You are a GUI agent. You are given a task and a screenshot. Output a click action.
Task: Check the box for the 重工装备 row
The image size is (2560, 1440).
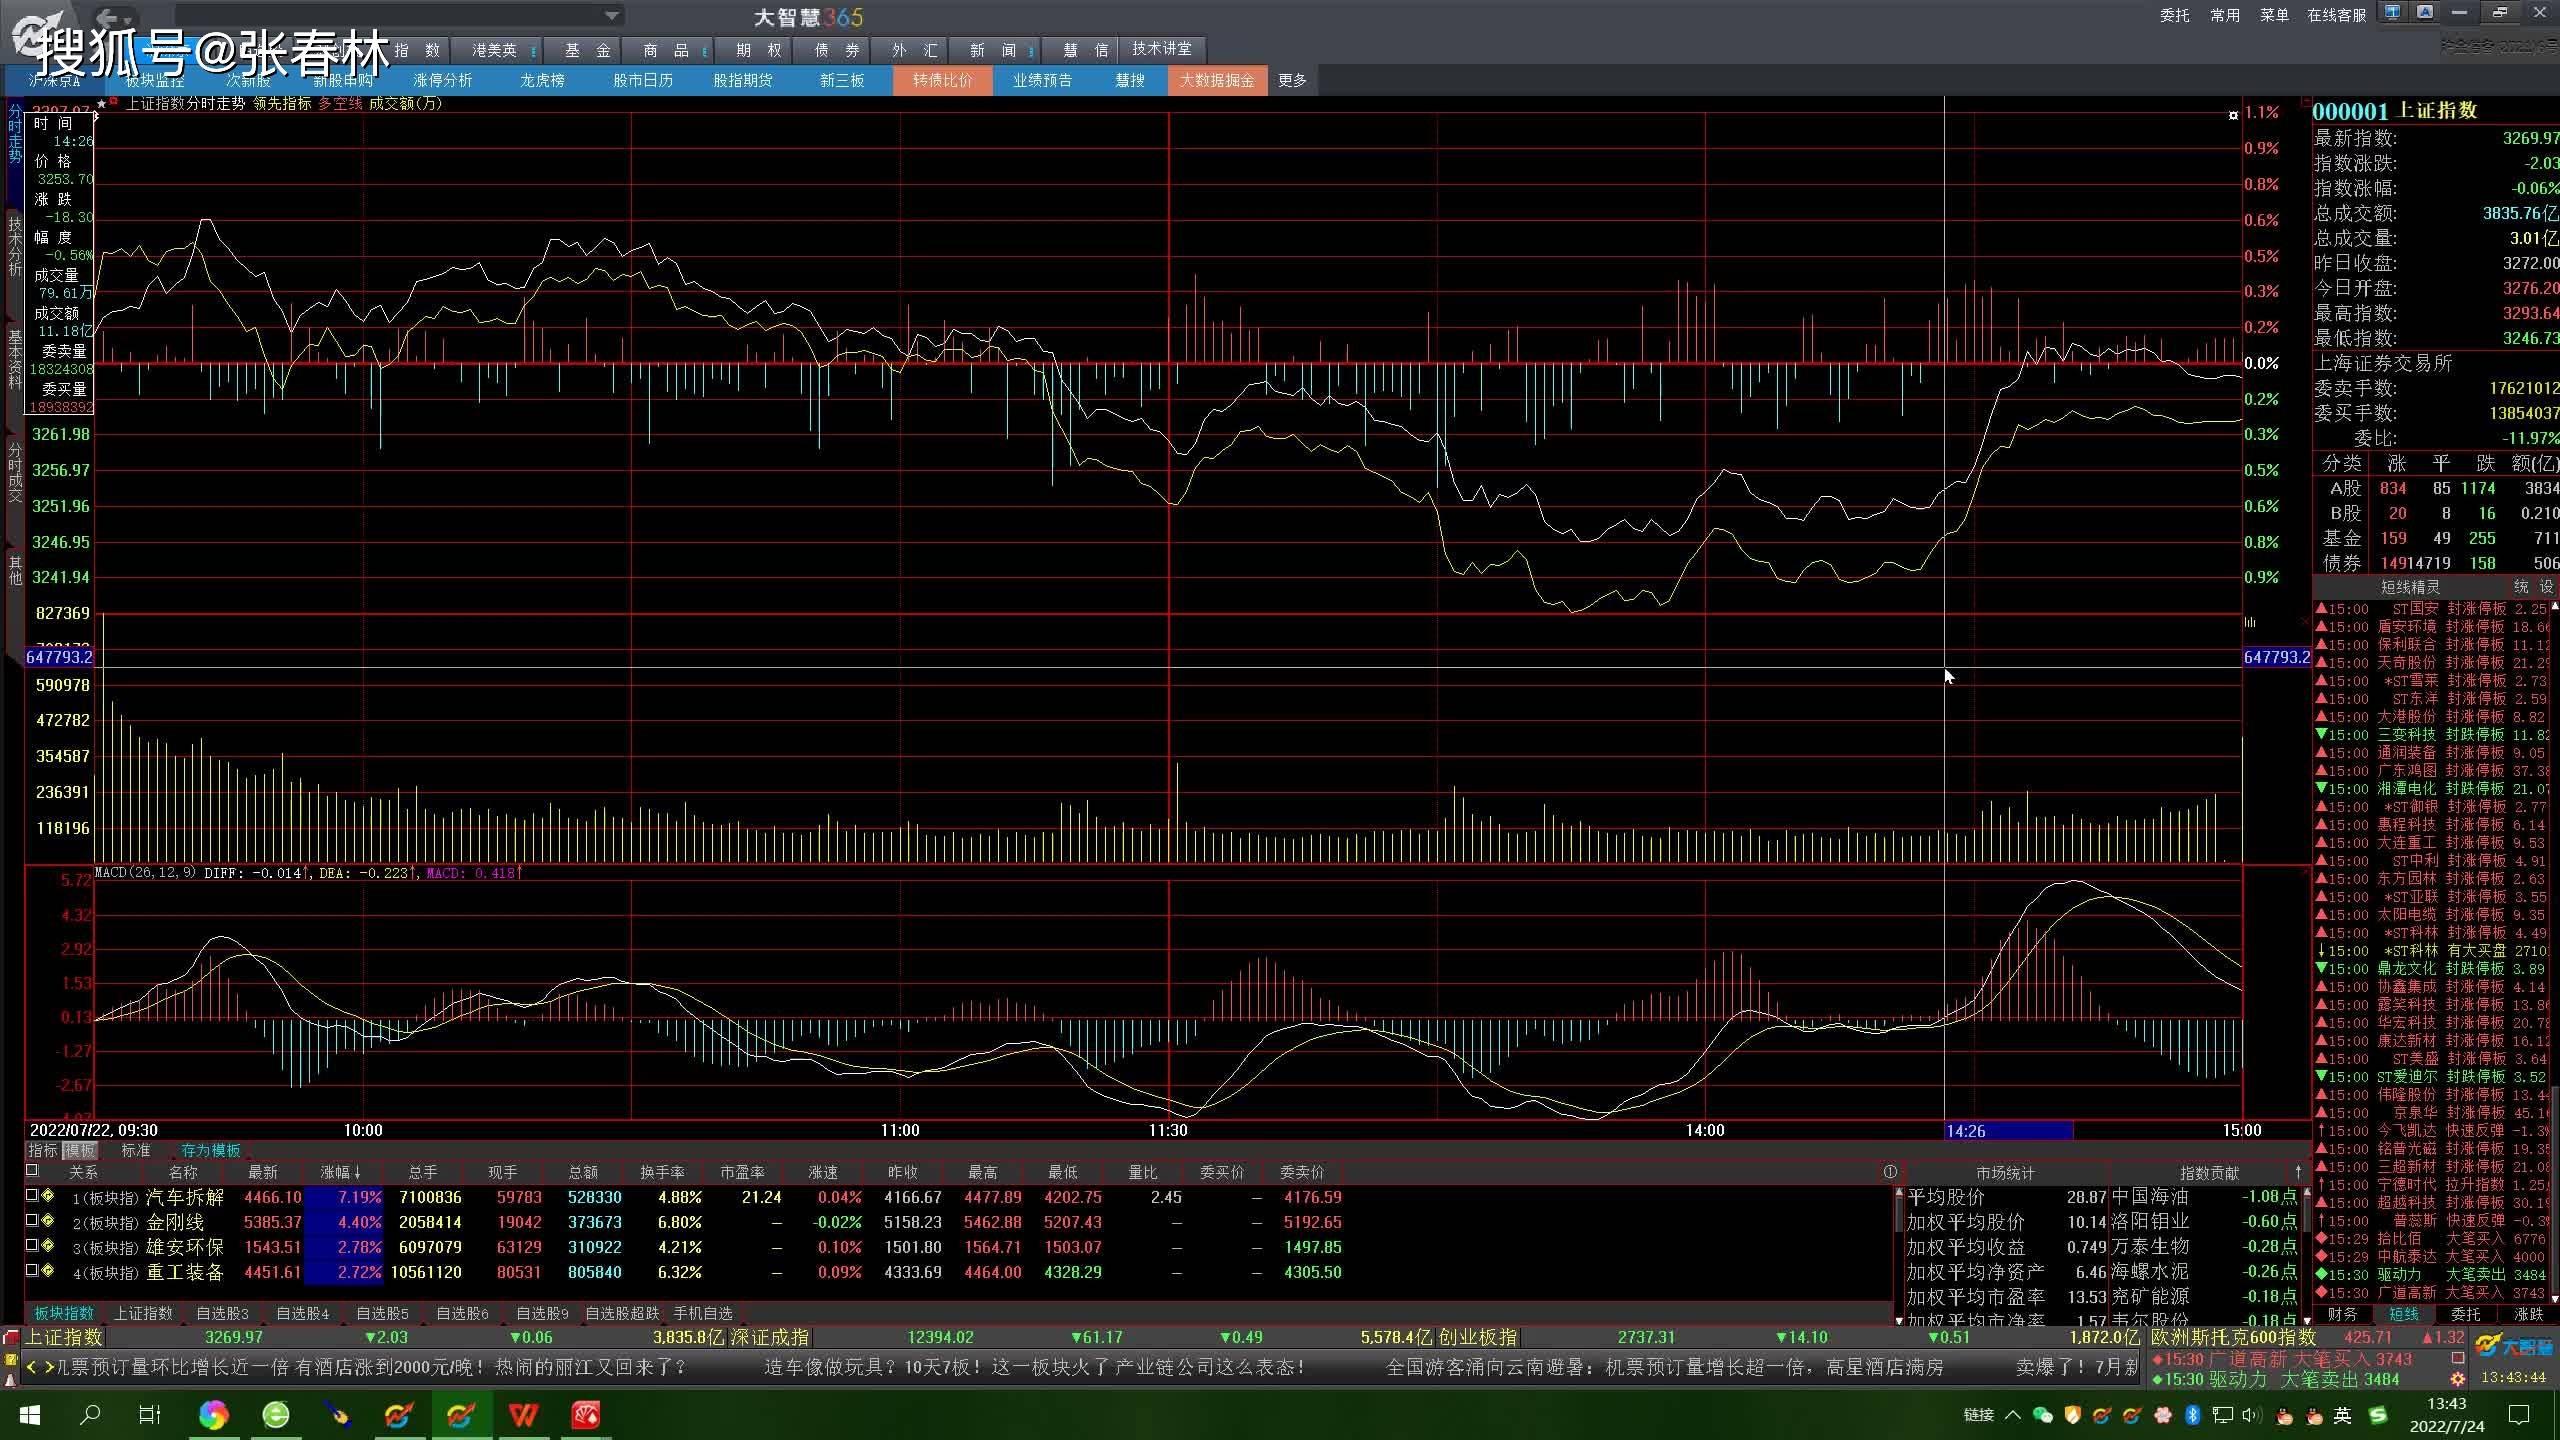pos(32,1271)
